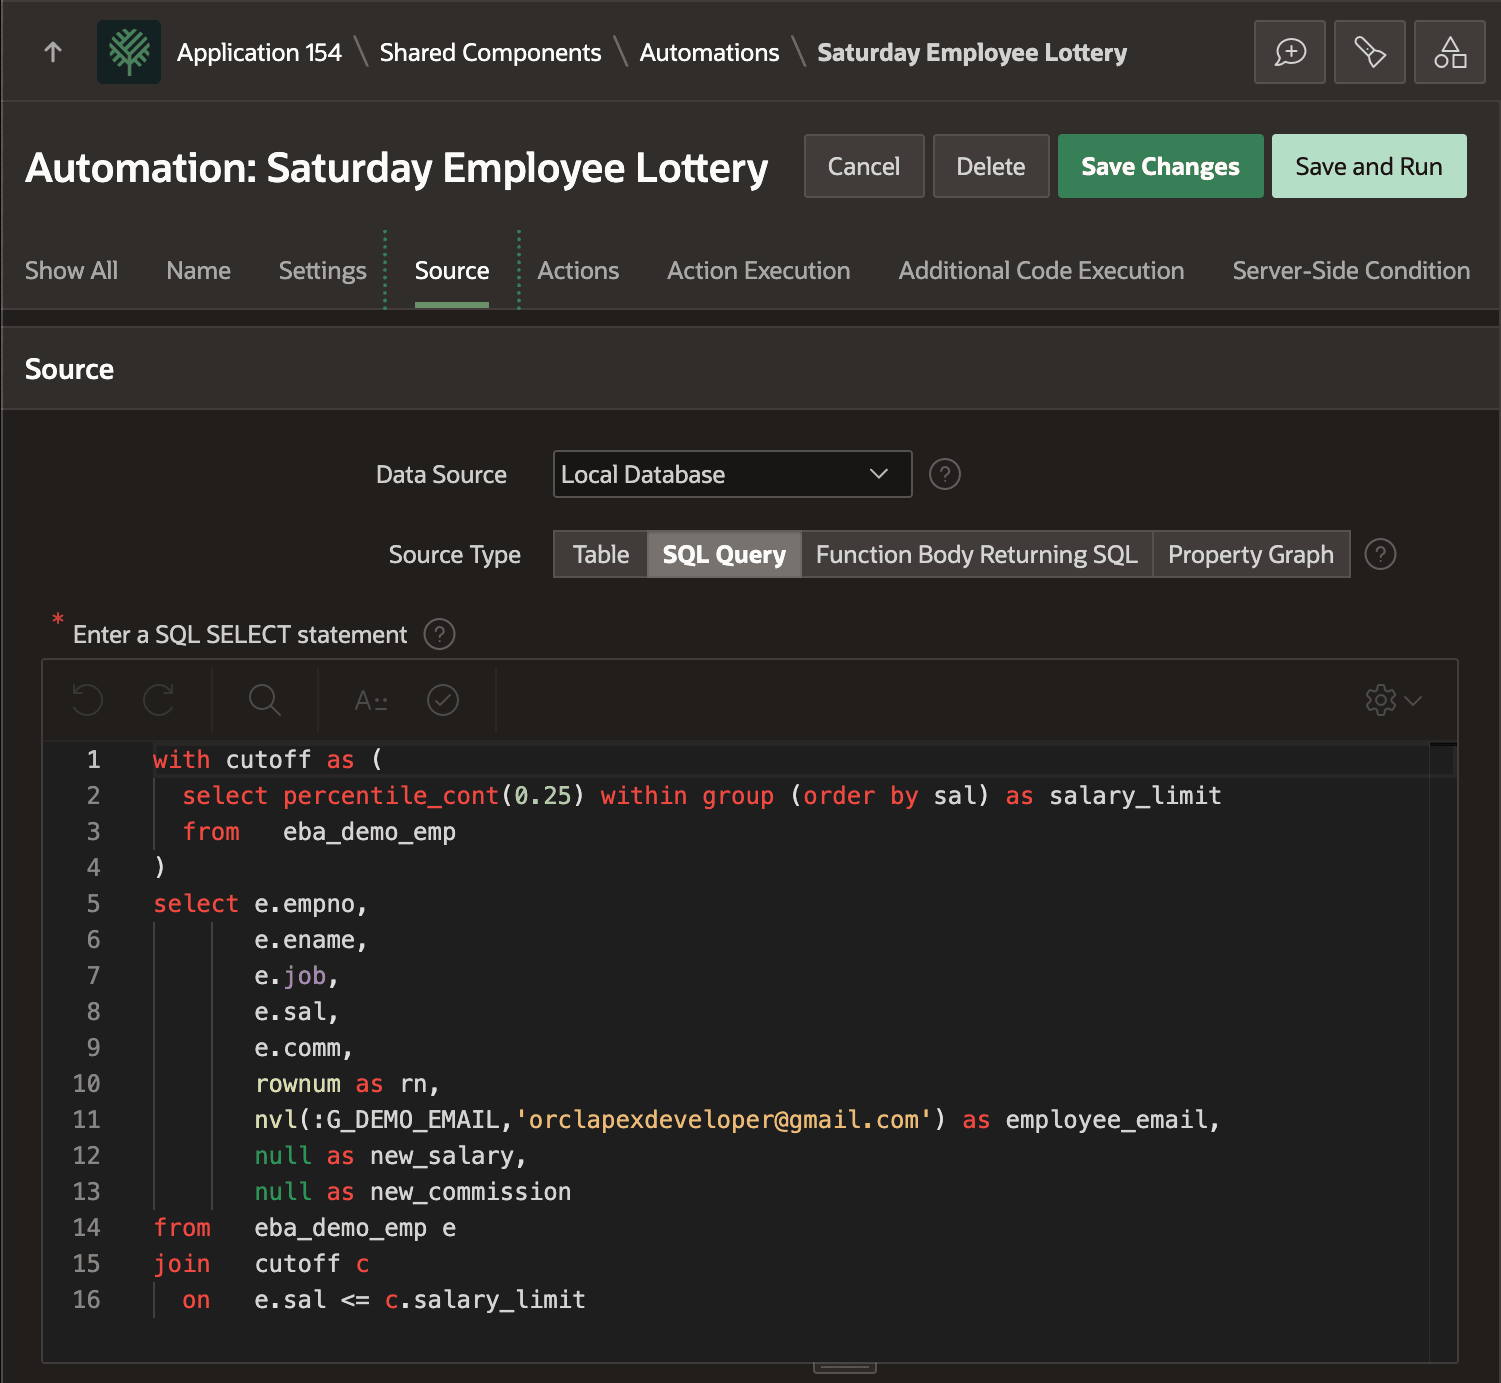Open the Data Source dropdown
This screenshot has height=1383, width=1501.
click(733, 474)
